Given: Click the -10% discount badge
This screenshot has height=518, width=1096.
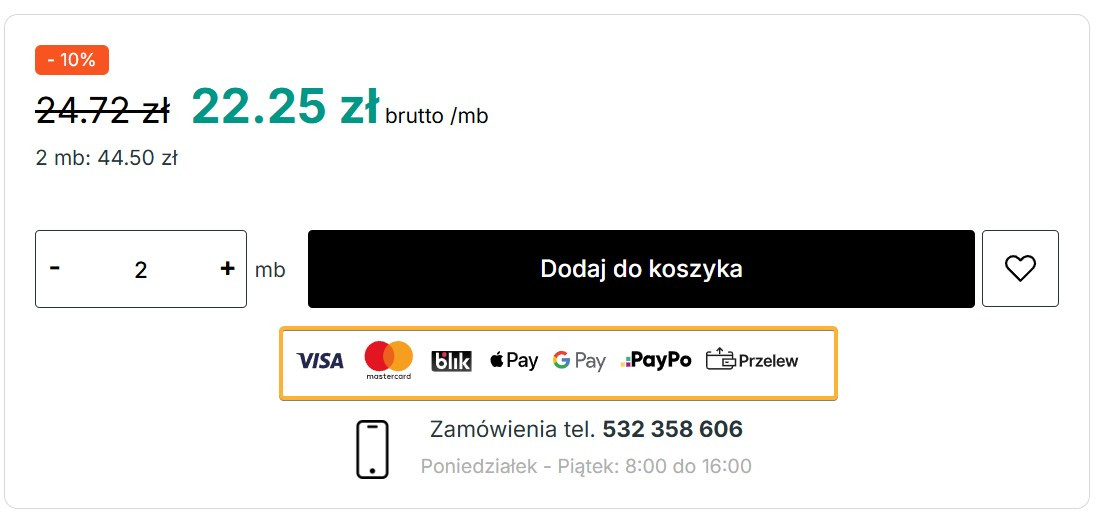Looking at the screenshot, I should pyautogui.click(x=71, y=60).
